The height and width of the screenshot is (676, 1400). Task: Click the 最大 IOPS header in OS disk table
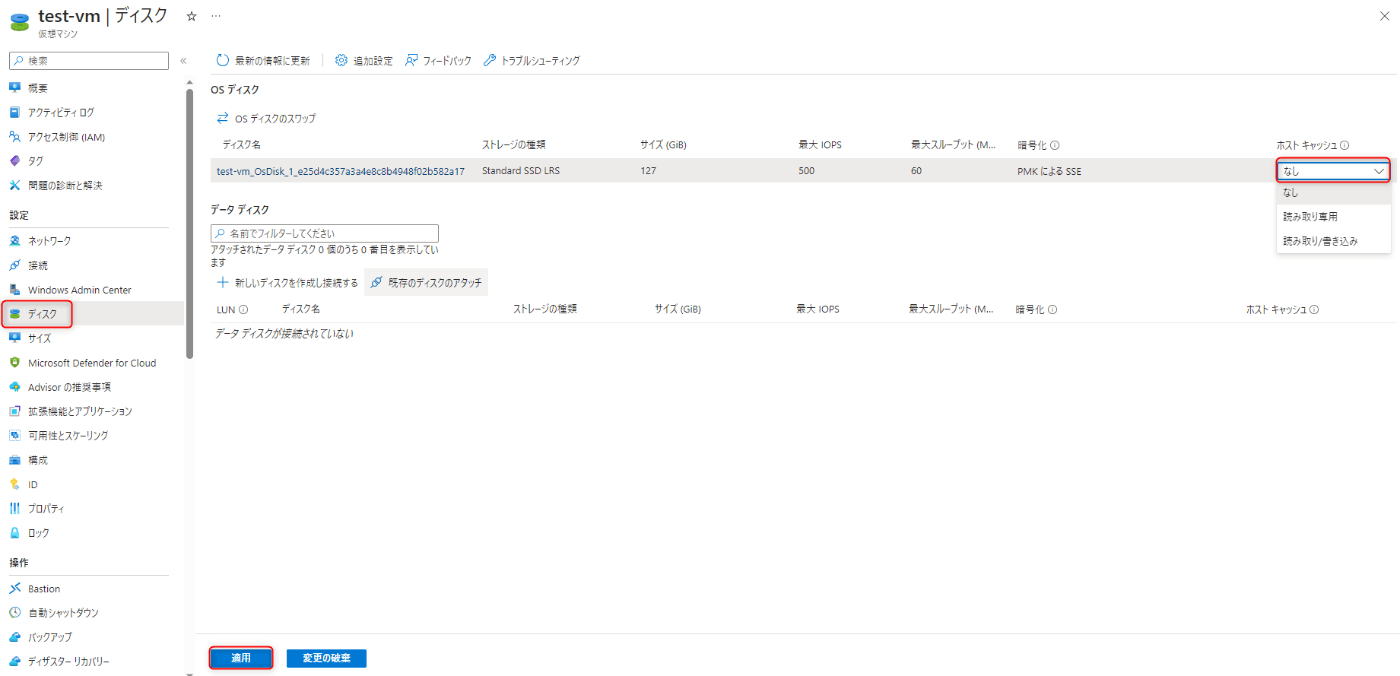tap(820, 145)
